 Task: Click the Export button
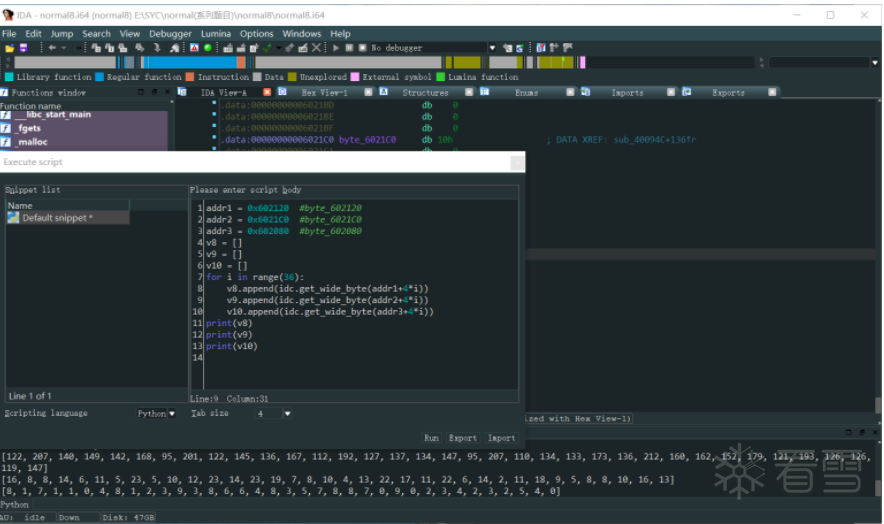pos(463,438)
